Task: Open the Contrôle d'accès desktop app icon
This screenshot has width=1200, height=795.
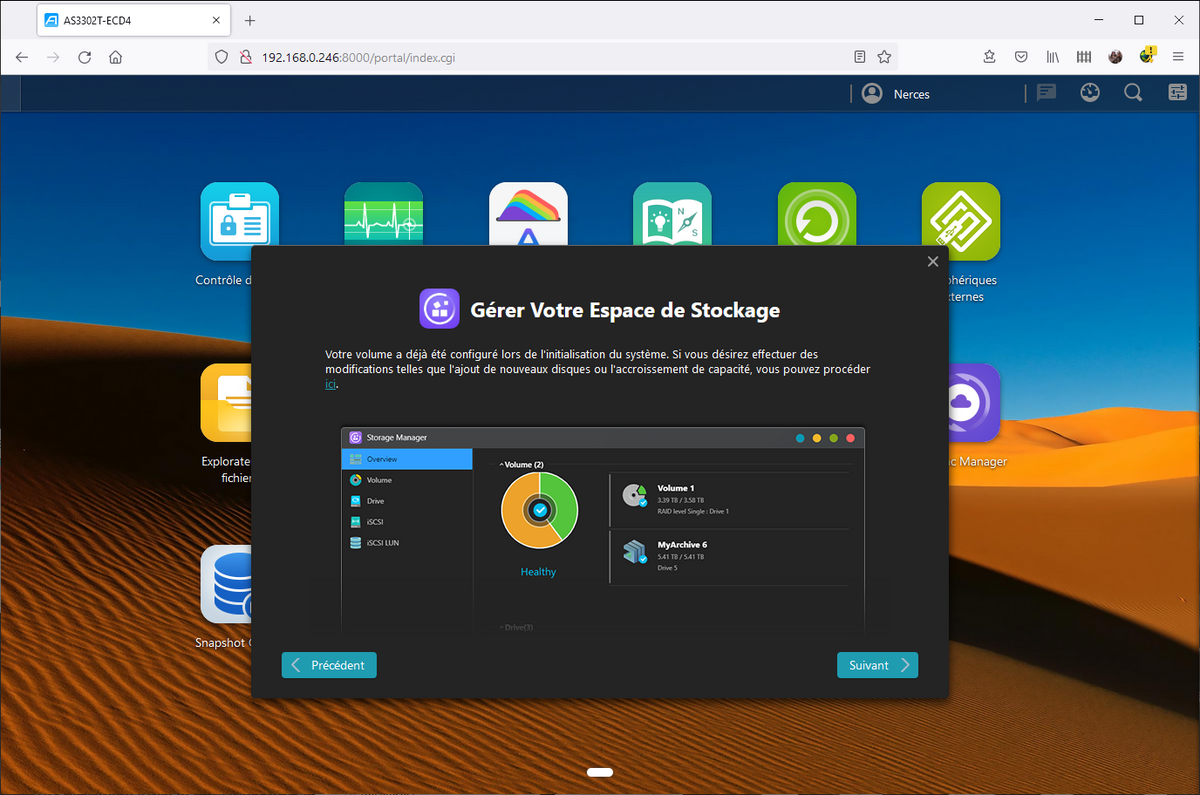Action: click(x=240, y=221)
